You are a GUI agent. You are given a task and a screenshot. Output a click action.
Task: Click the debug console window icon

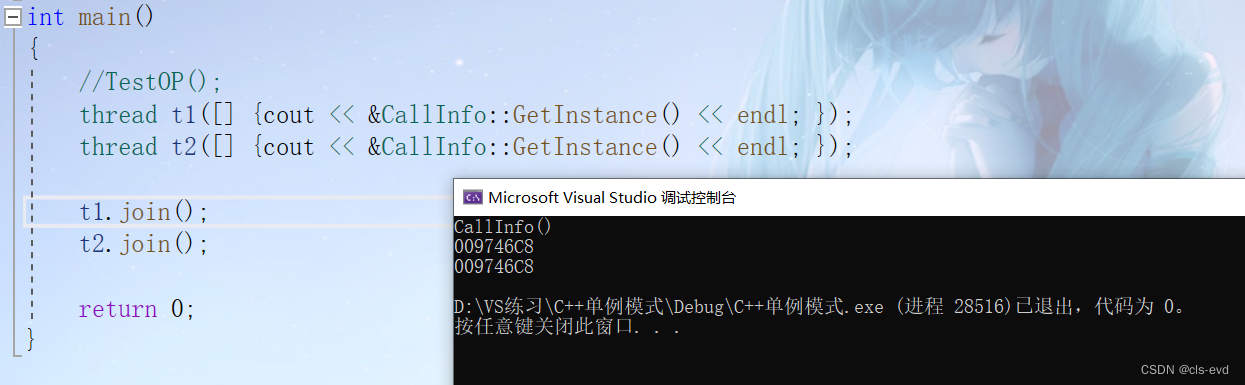tap(472, 197)
